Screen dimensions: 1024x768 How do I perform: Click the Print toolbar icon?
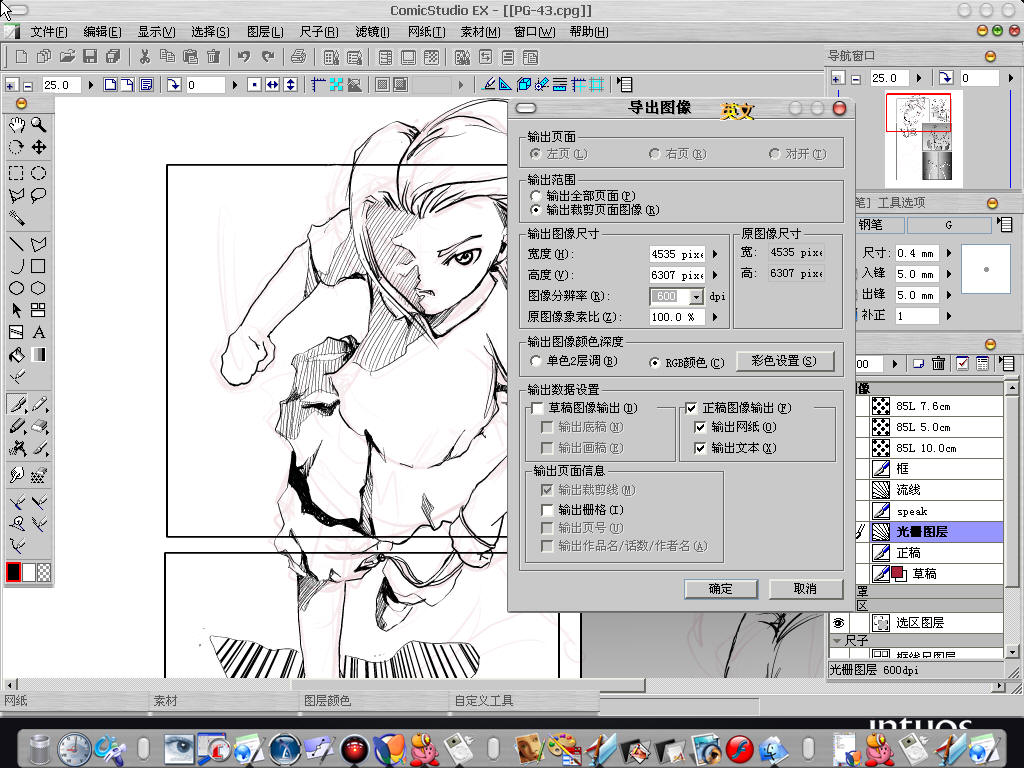[298, 57]
